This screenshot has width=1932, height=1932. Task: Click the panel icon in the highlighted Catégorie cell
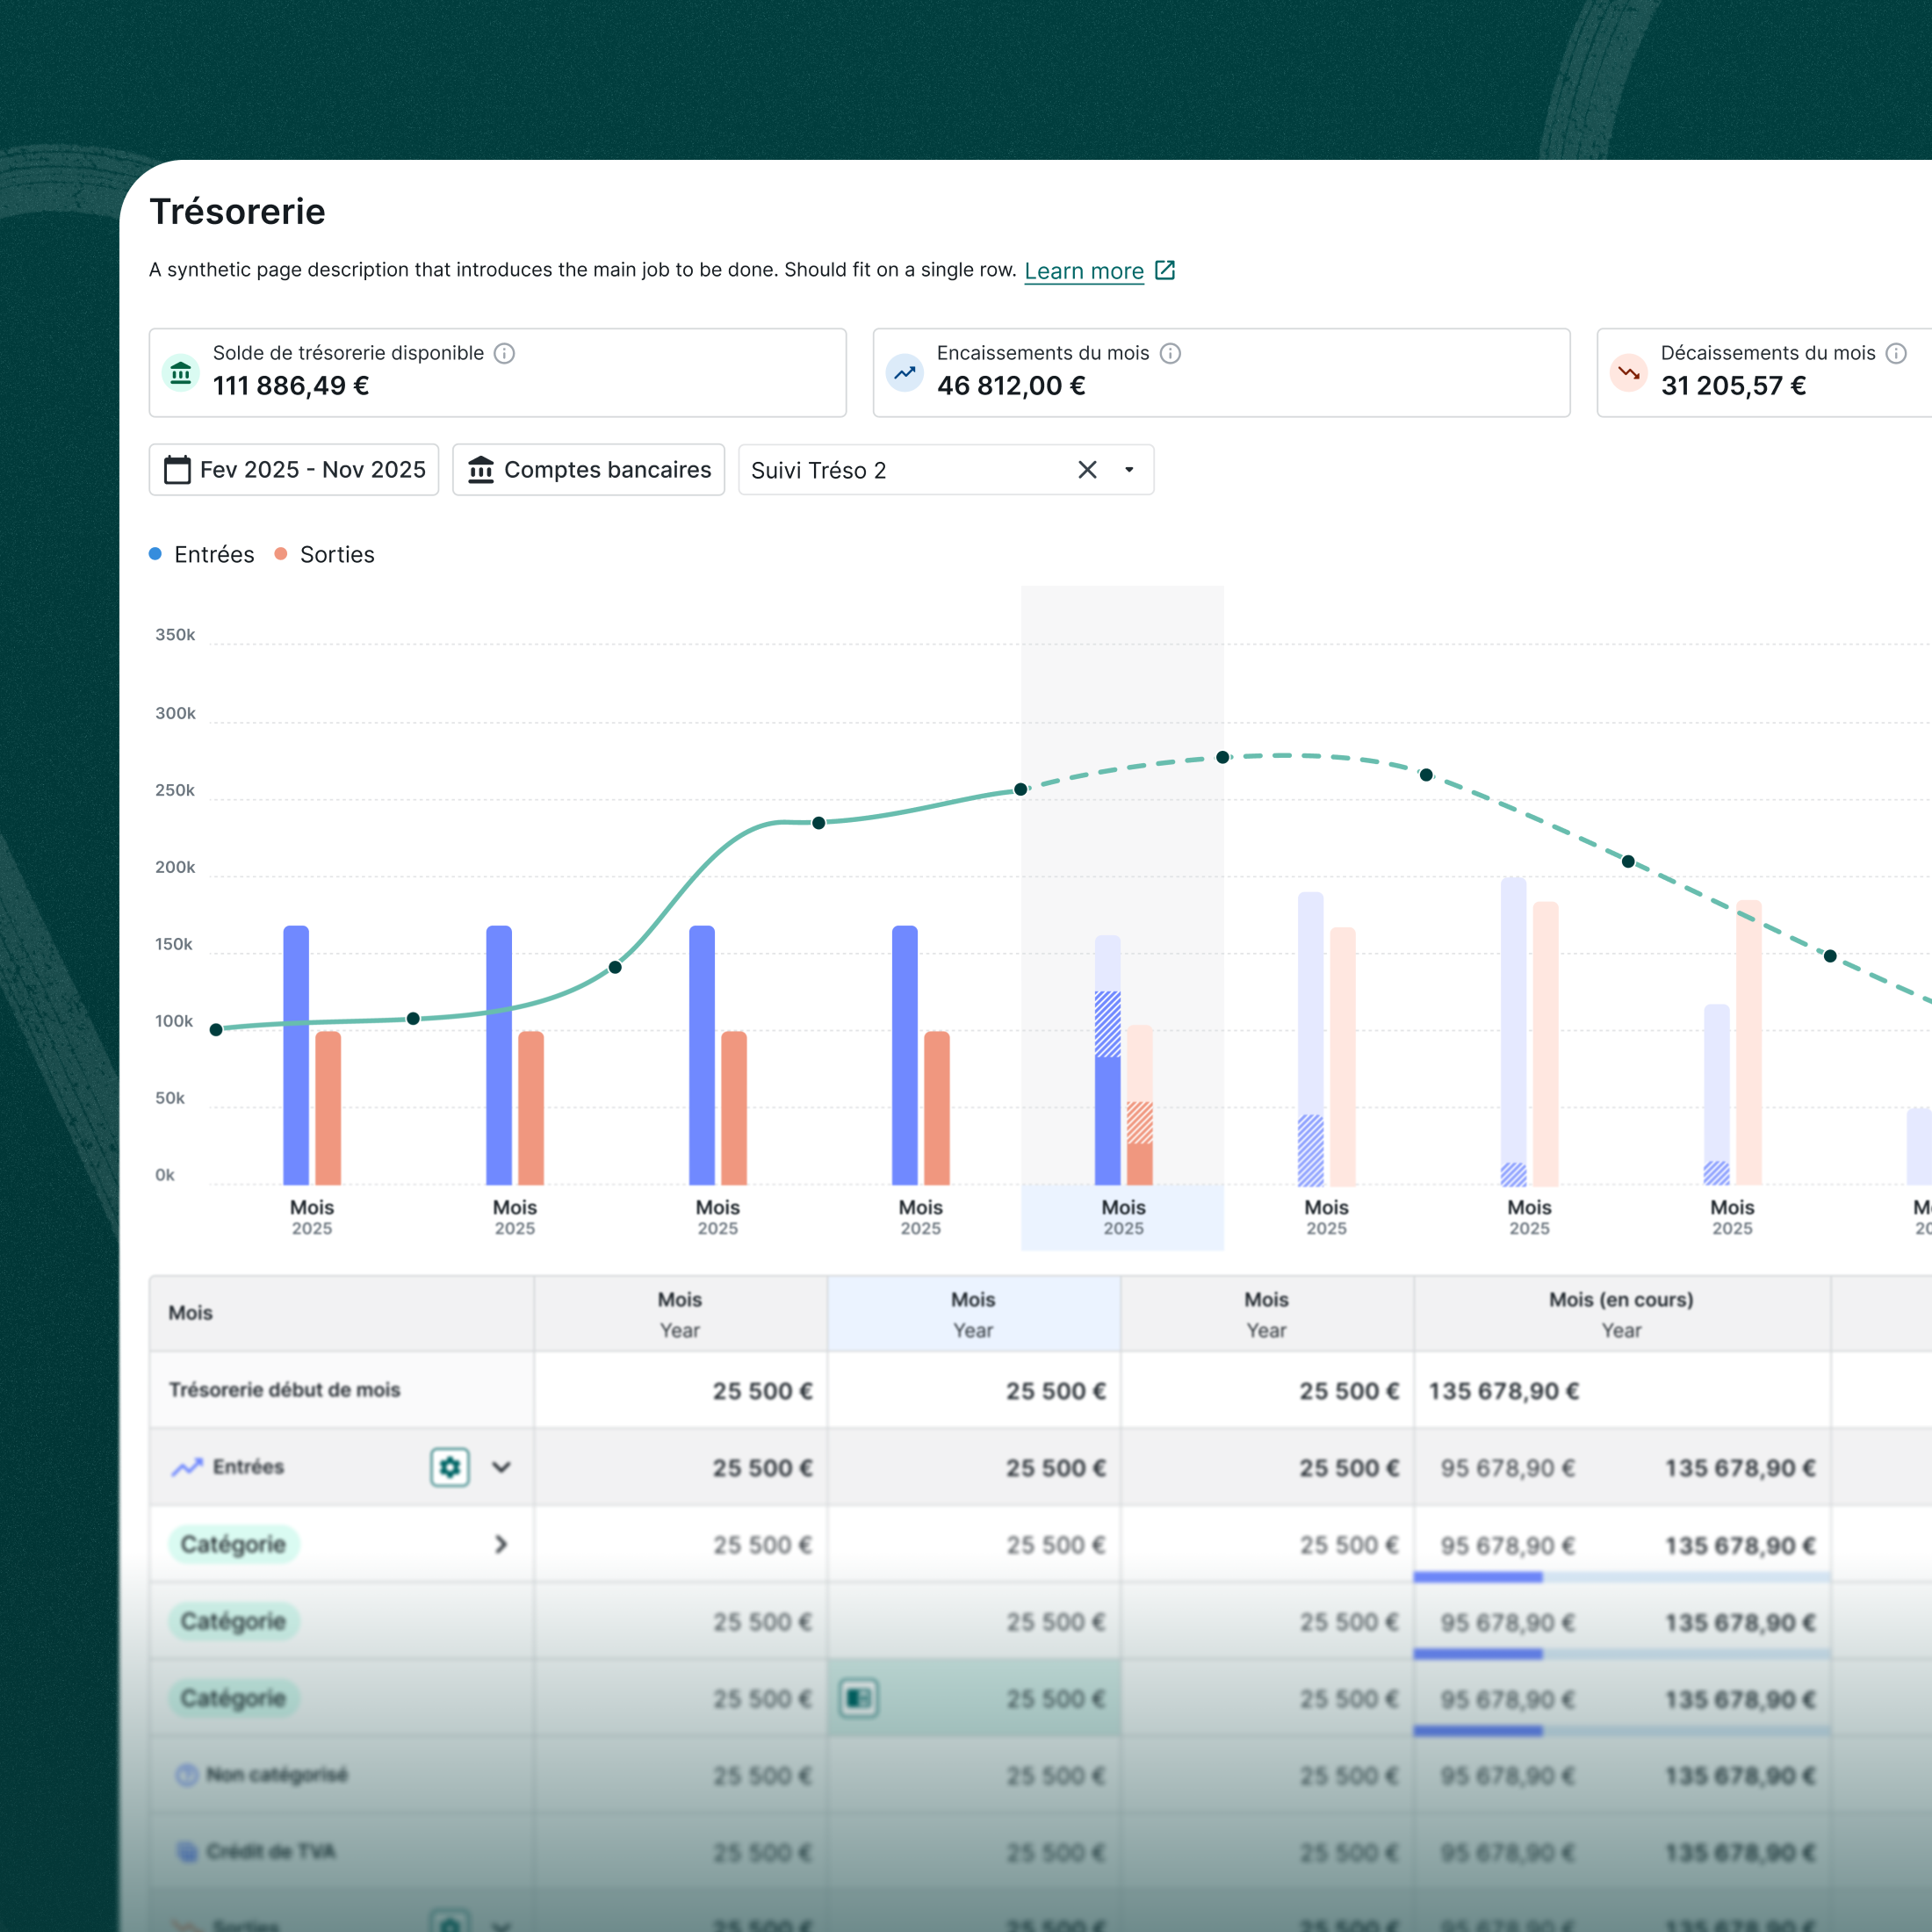tap(858, 1698)
